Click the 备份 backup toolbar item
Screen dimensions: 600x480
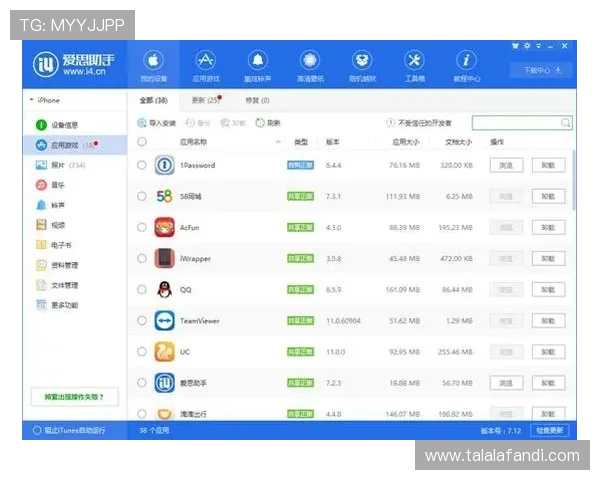[x=198, y=123]
